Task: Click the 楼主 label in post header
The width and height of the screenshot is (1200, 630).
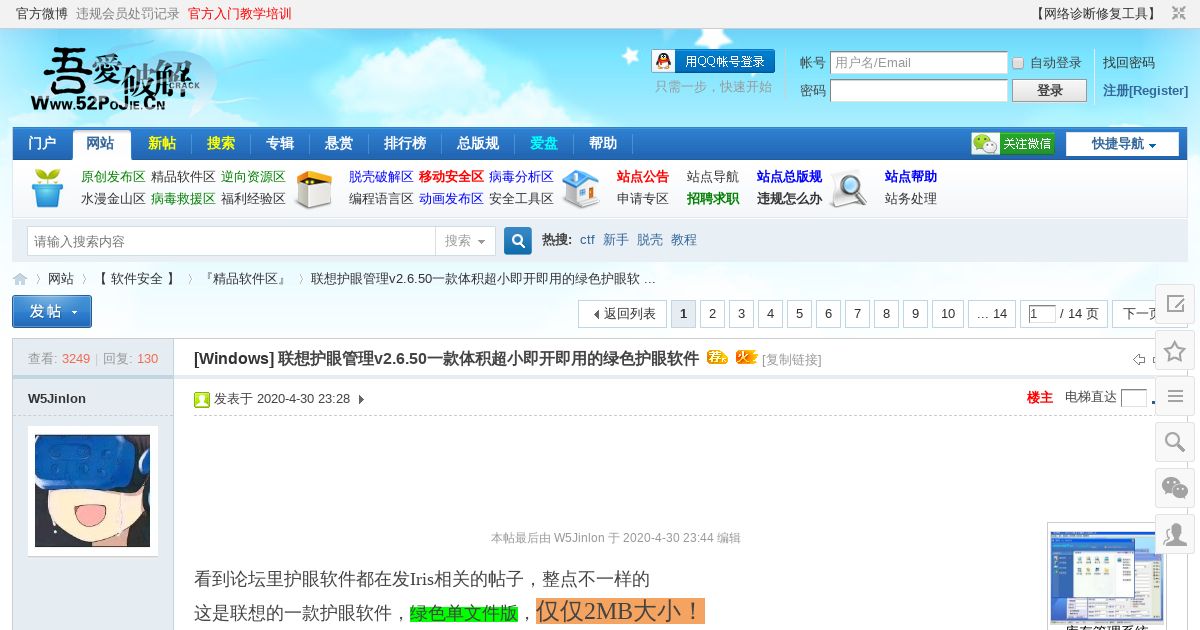Action: coord(1040,398)
